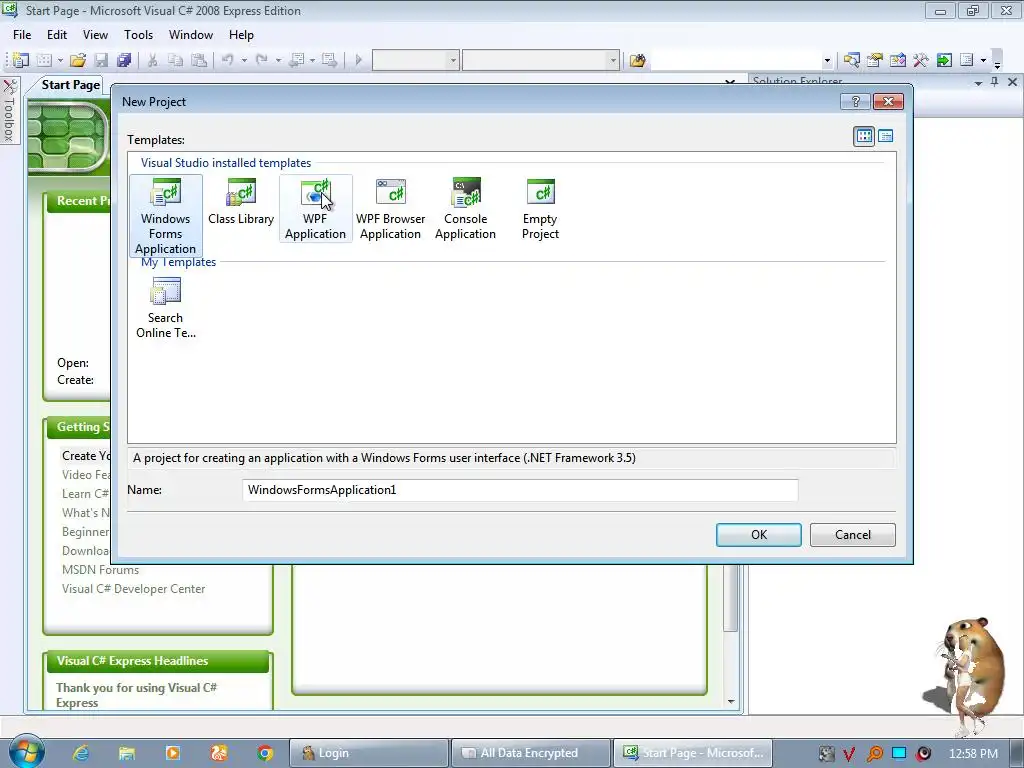The image size is (1024, 768).
Task: Open Properties Window toolbar icon
Action: (874, 60)
